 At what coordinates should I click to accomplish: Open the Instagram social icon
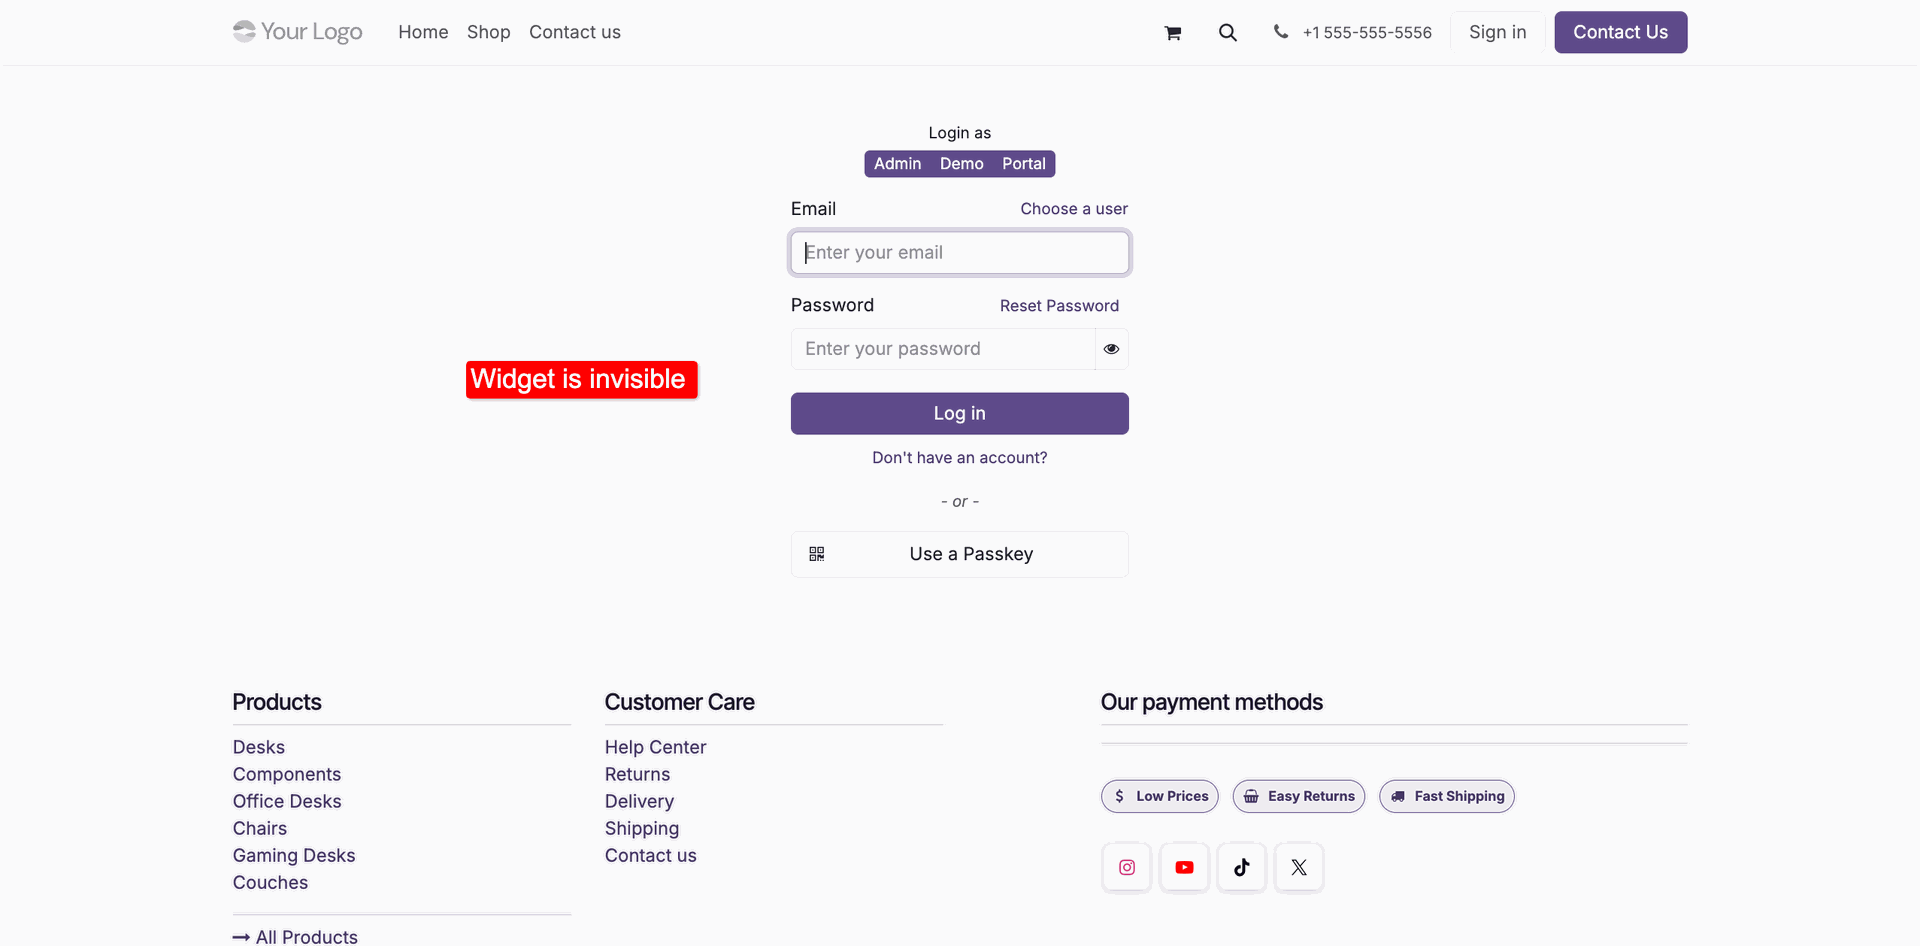pos(1127,867)
